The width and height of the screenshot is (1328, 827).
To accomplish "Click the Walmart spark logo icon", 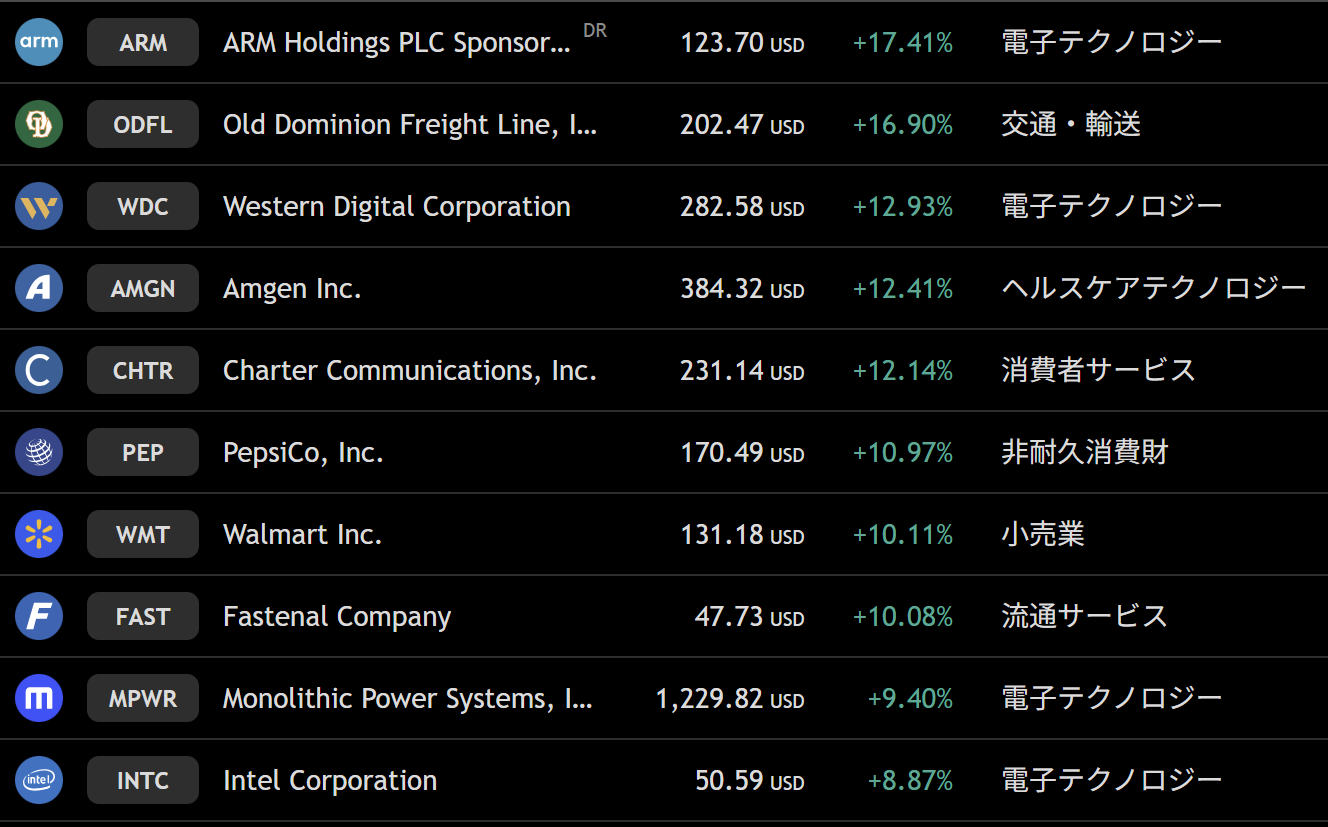I will point(39,534).
